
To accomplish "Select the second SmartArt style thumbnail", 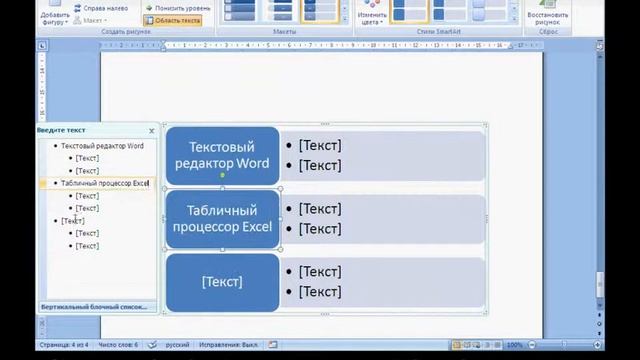I will (x=449, y=11).
